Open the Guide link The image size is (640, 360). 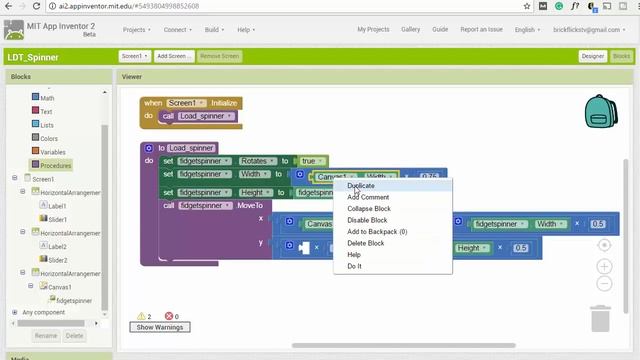click(x=440, y=29)
